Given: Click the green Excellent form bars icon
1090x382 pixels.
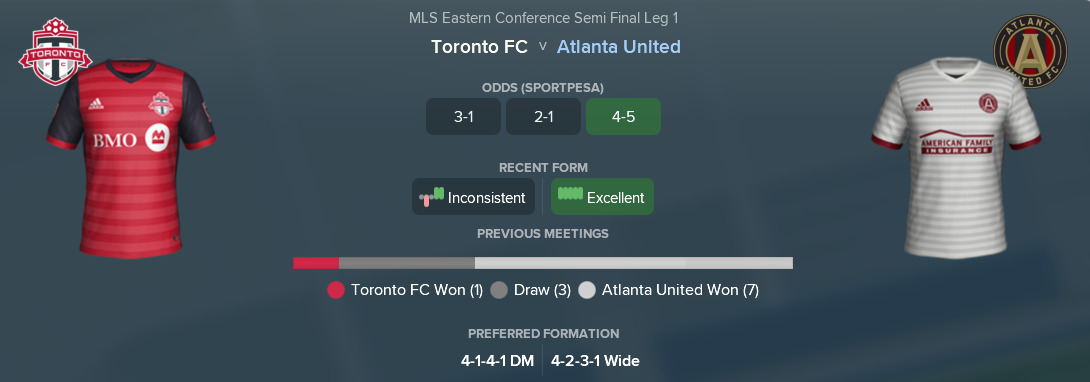Looking at the screenshot, I should coord(570,194).
